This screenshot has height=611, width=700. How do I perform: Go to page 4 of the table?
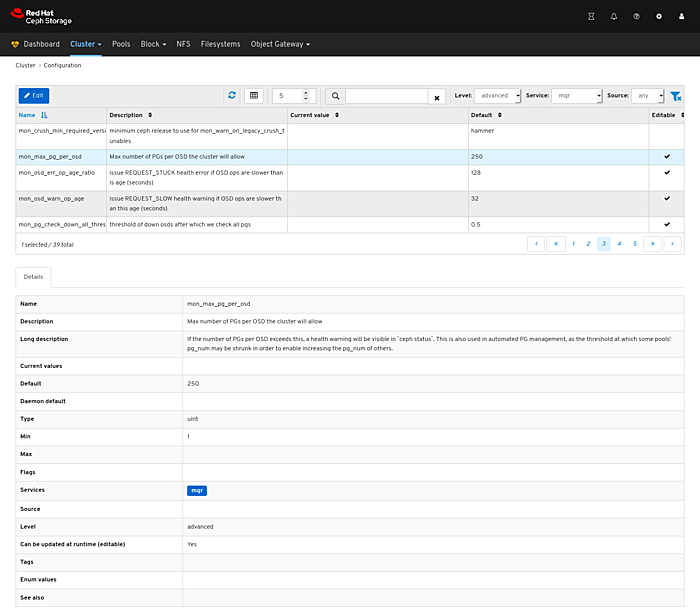pyautogui.click(x=619, y=243)
